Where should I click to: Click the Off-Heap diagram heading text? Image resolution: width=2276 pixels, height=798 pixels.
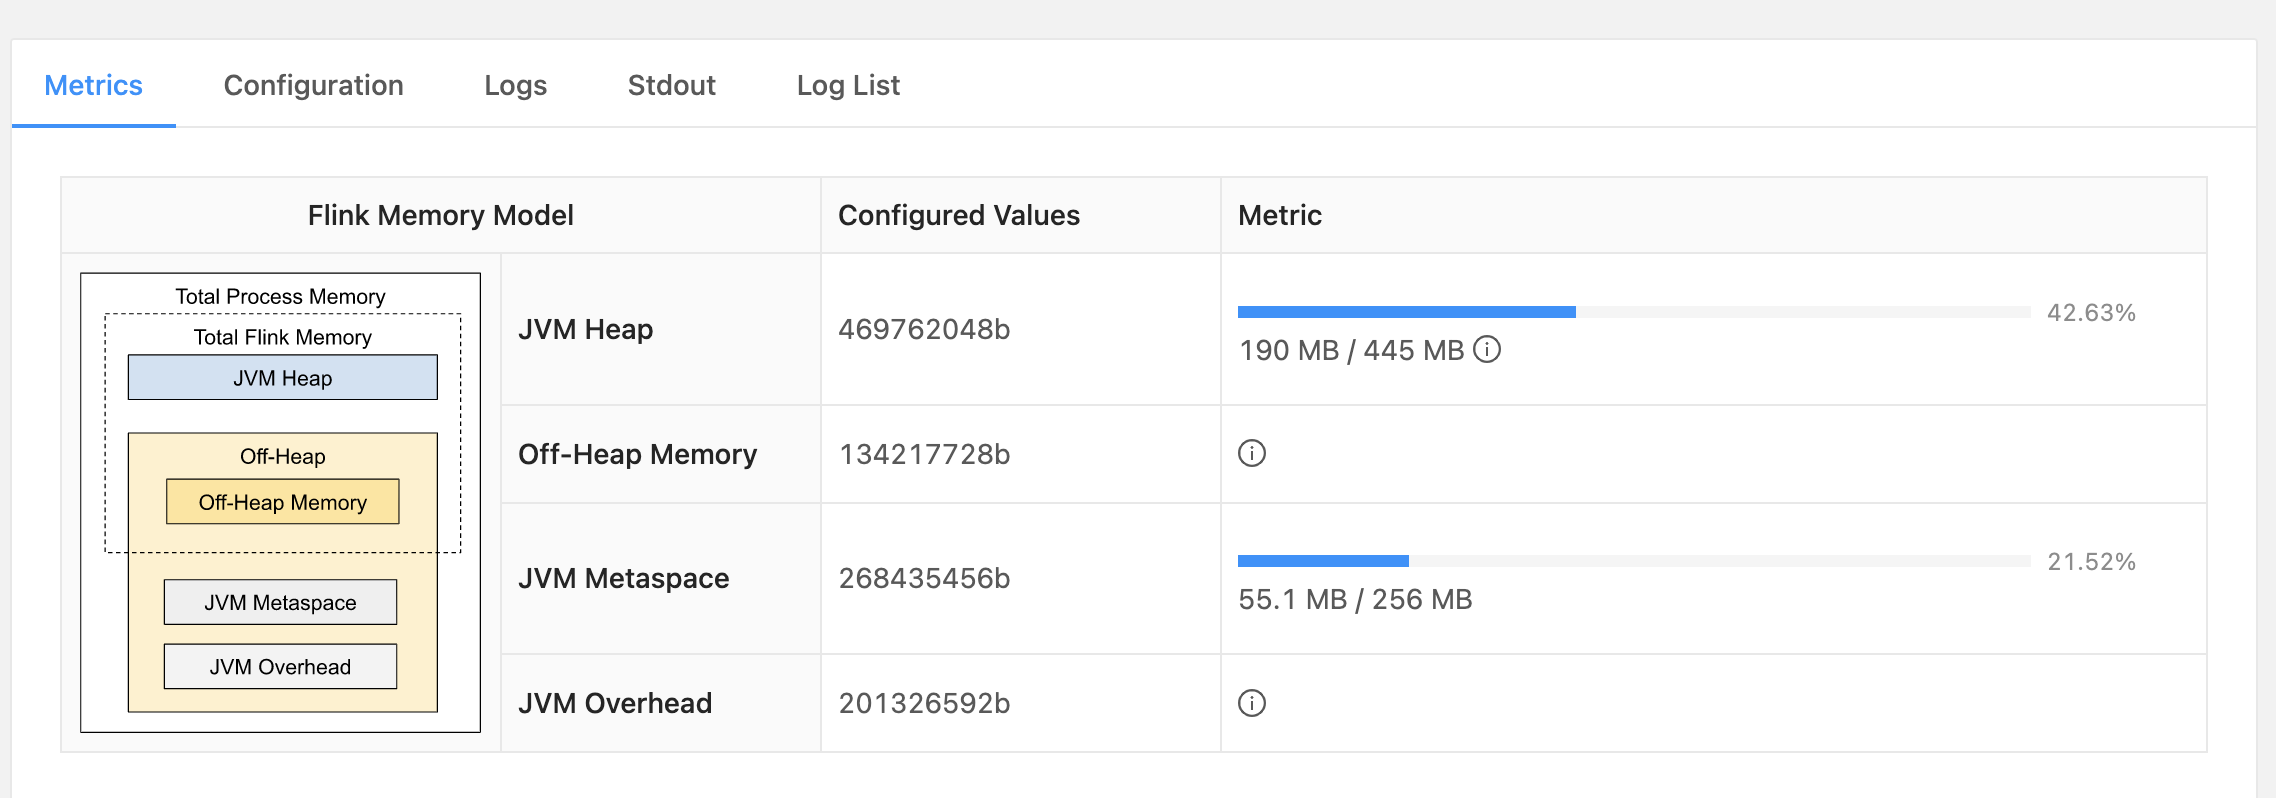[x=283, y=456]
